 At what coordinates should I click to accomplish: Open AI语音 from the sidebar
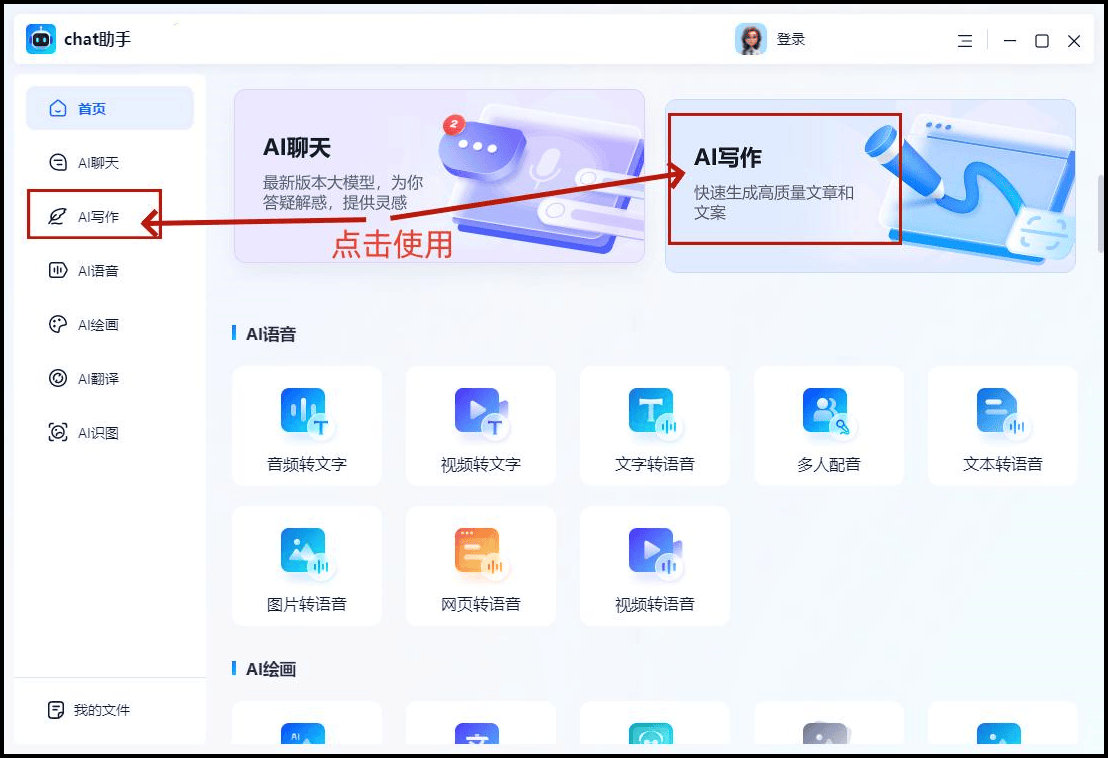[97, 271]
